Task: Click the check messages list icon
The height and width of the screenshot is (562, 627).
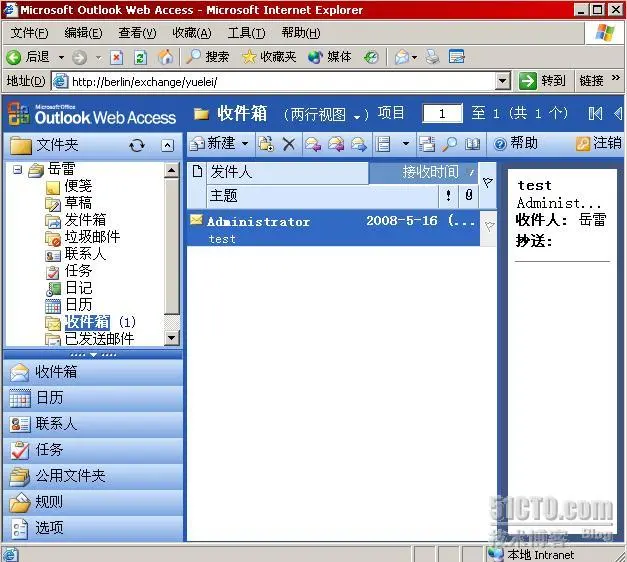Action: 383,144
